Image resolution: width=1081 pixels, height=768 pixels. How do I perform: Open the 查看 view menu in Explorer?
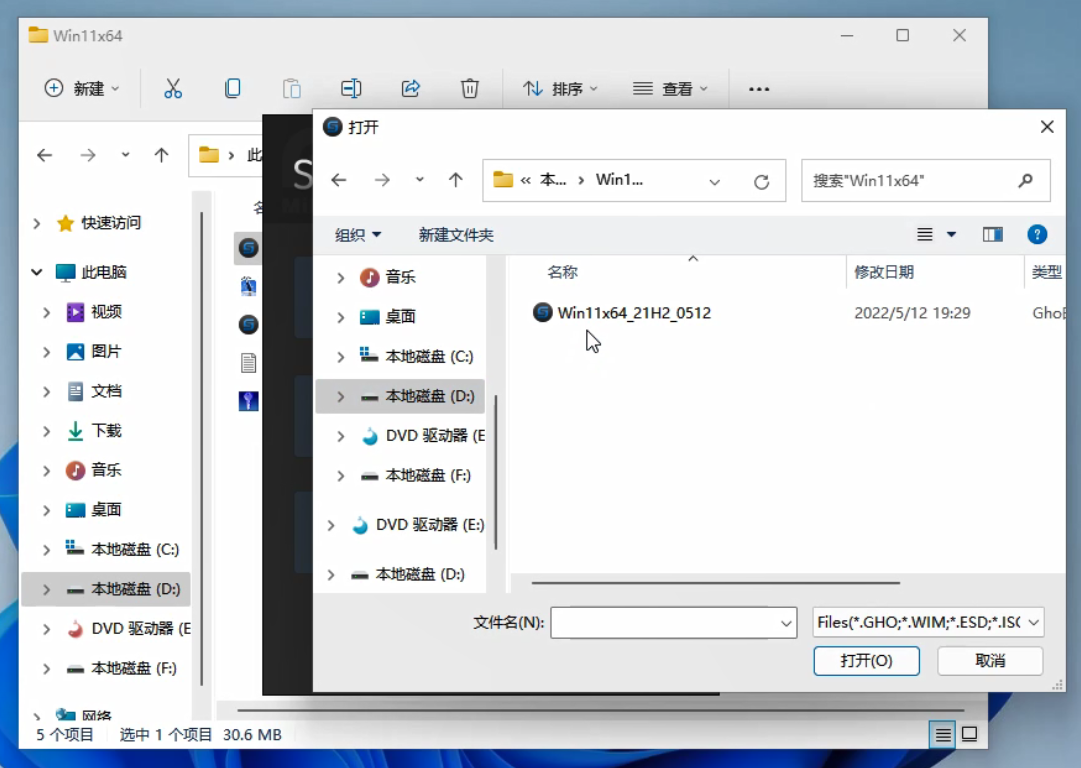(670, 88)
